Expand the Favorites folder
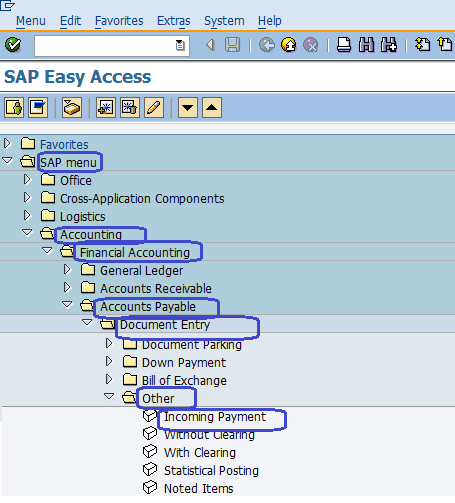The height and width of the screenshot is (503, 455). click(7, 144)
